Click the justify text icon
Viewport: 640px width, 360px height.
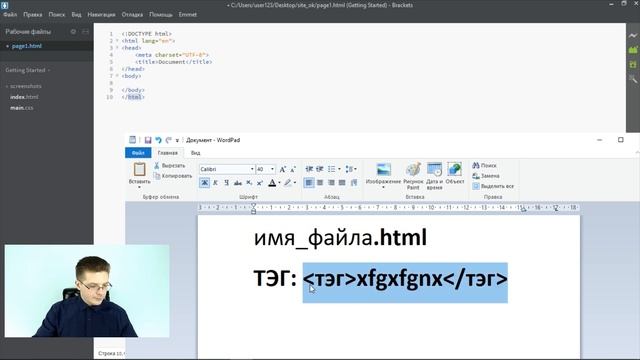pyautogui.click(x=342, y=183)
